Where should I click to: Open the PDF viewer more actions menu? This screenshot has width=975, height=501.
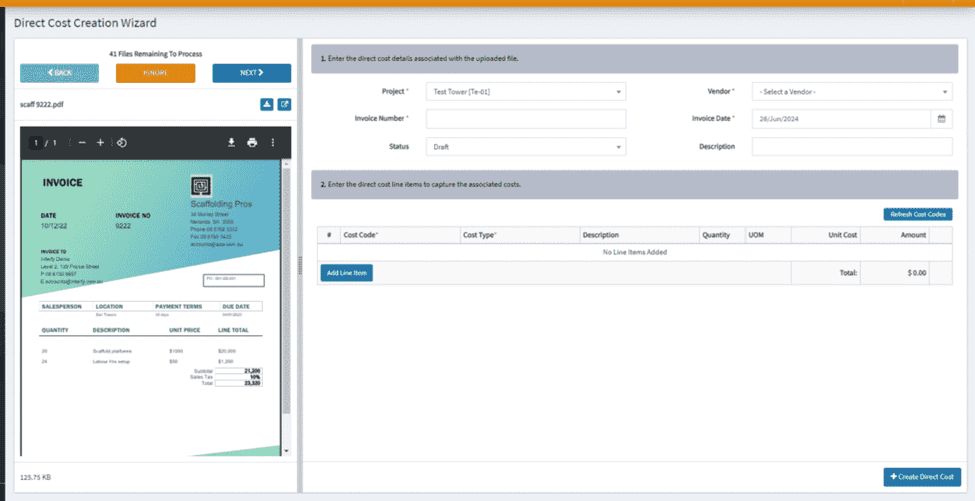[272, 143]
